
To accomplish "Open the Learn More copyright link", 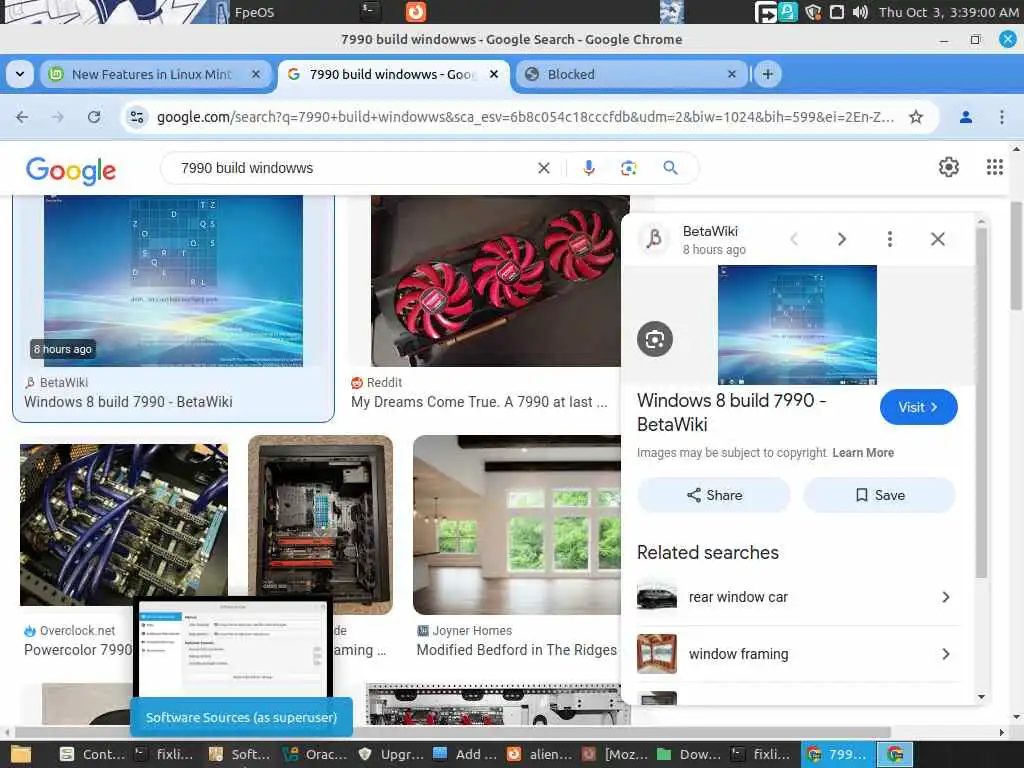I will 863,453.
